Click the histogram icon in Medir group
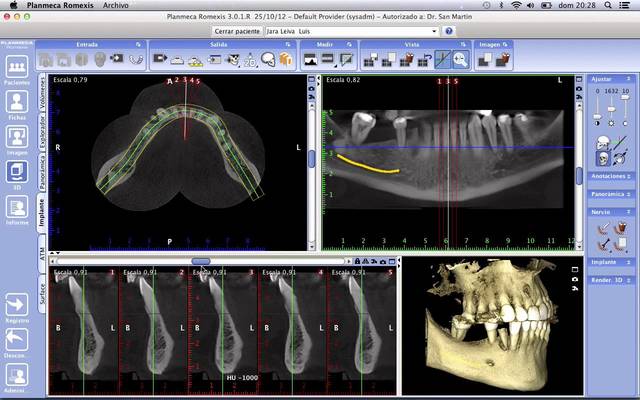The image size is (640, 400). (x=311, y=60)
